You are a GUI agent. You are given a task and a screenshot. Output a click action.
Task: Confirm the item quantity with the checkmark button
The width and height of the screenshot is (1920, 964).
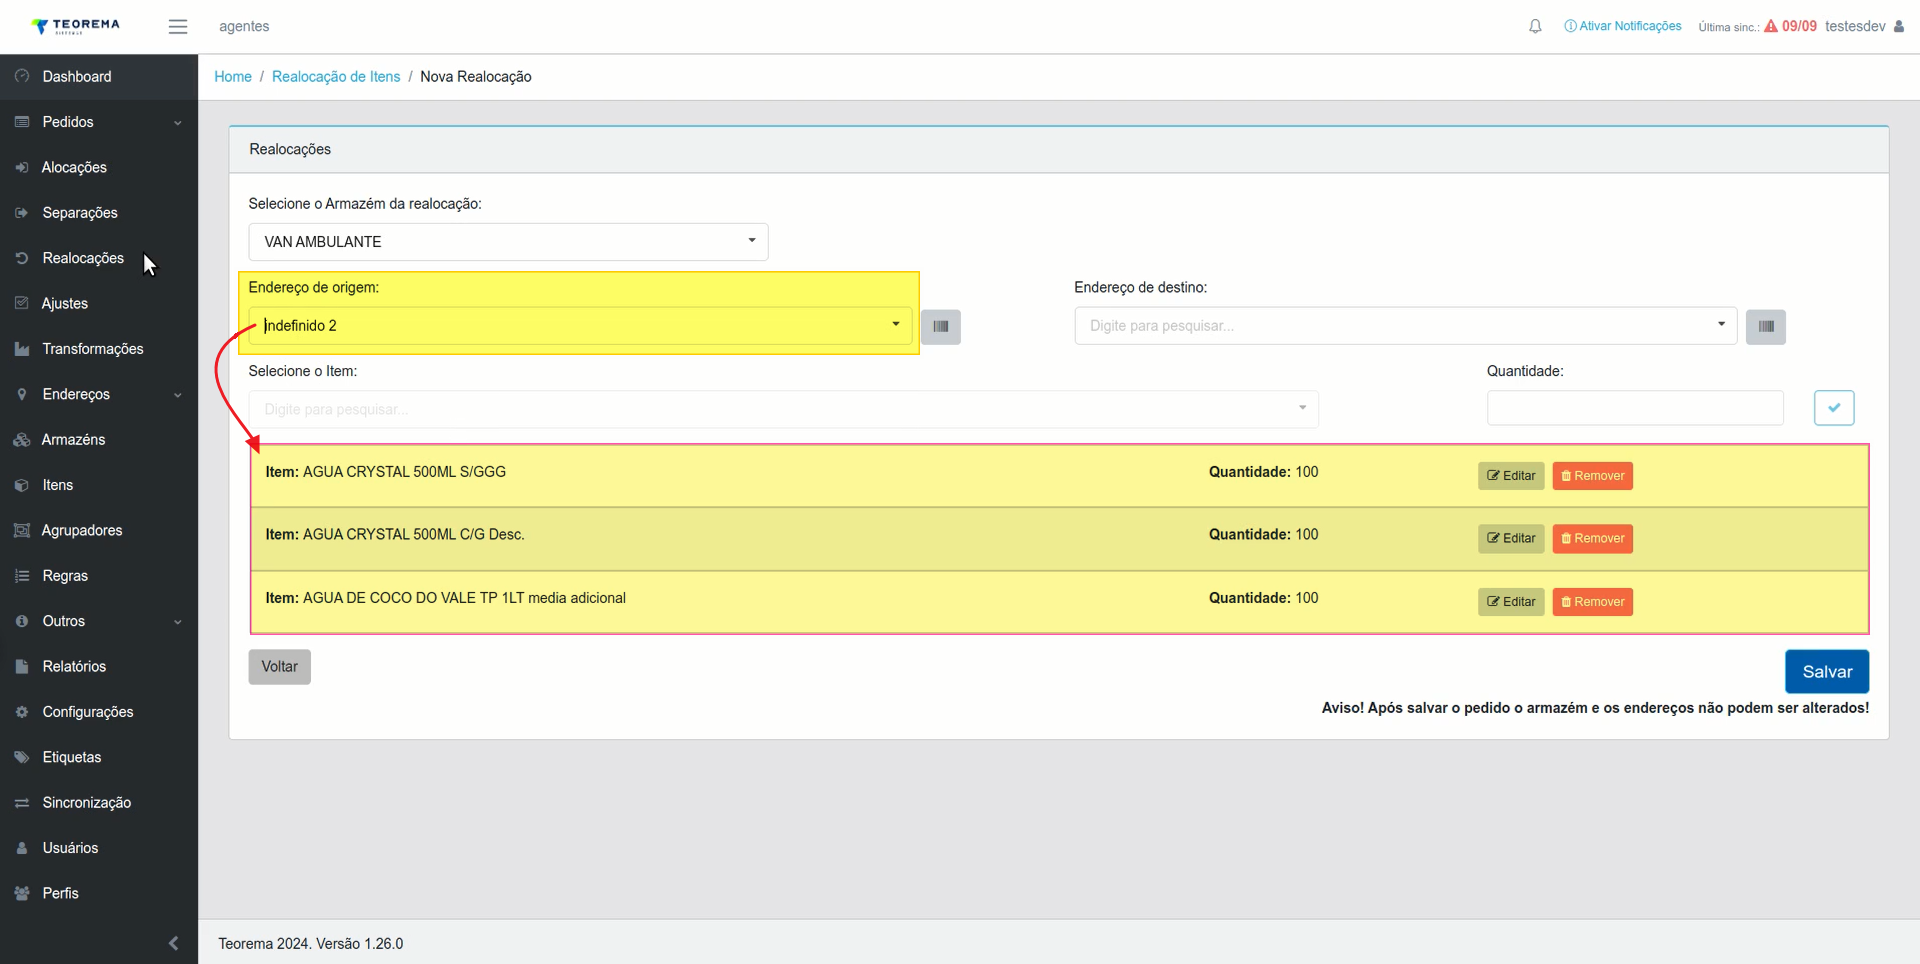point(1834,408)
